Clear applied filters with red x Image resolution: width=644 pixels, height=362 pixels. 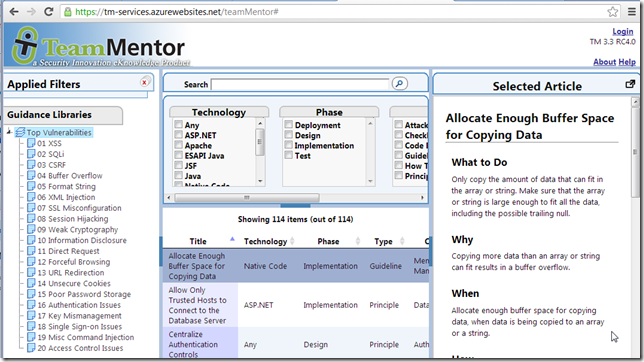pyautogui.click(x=145, y=83)
